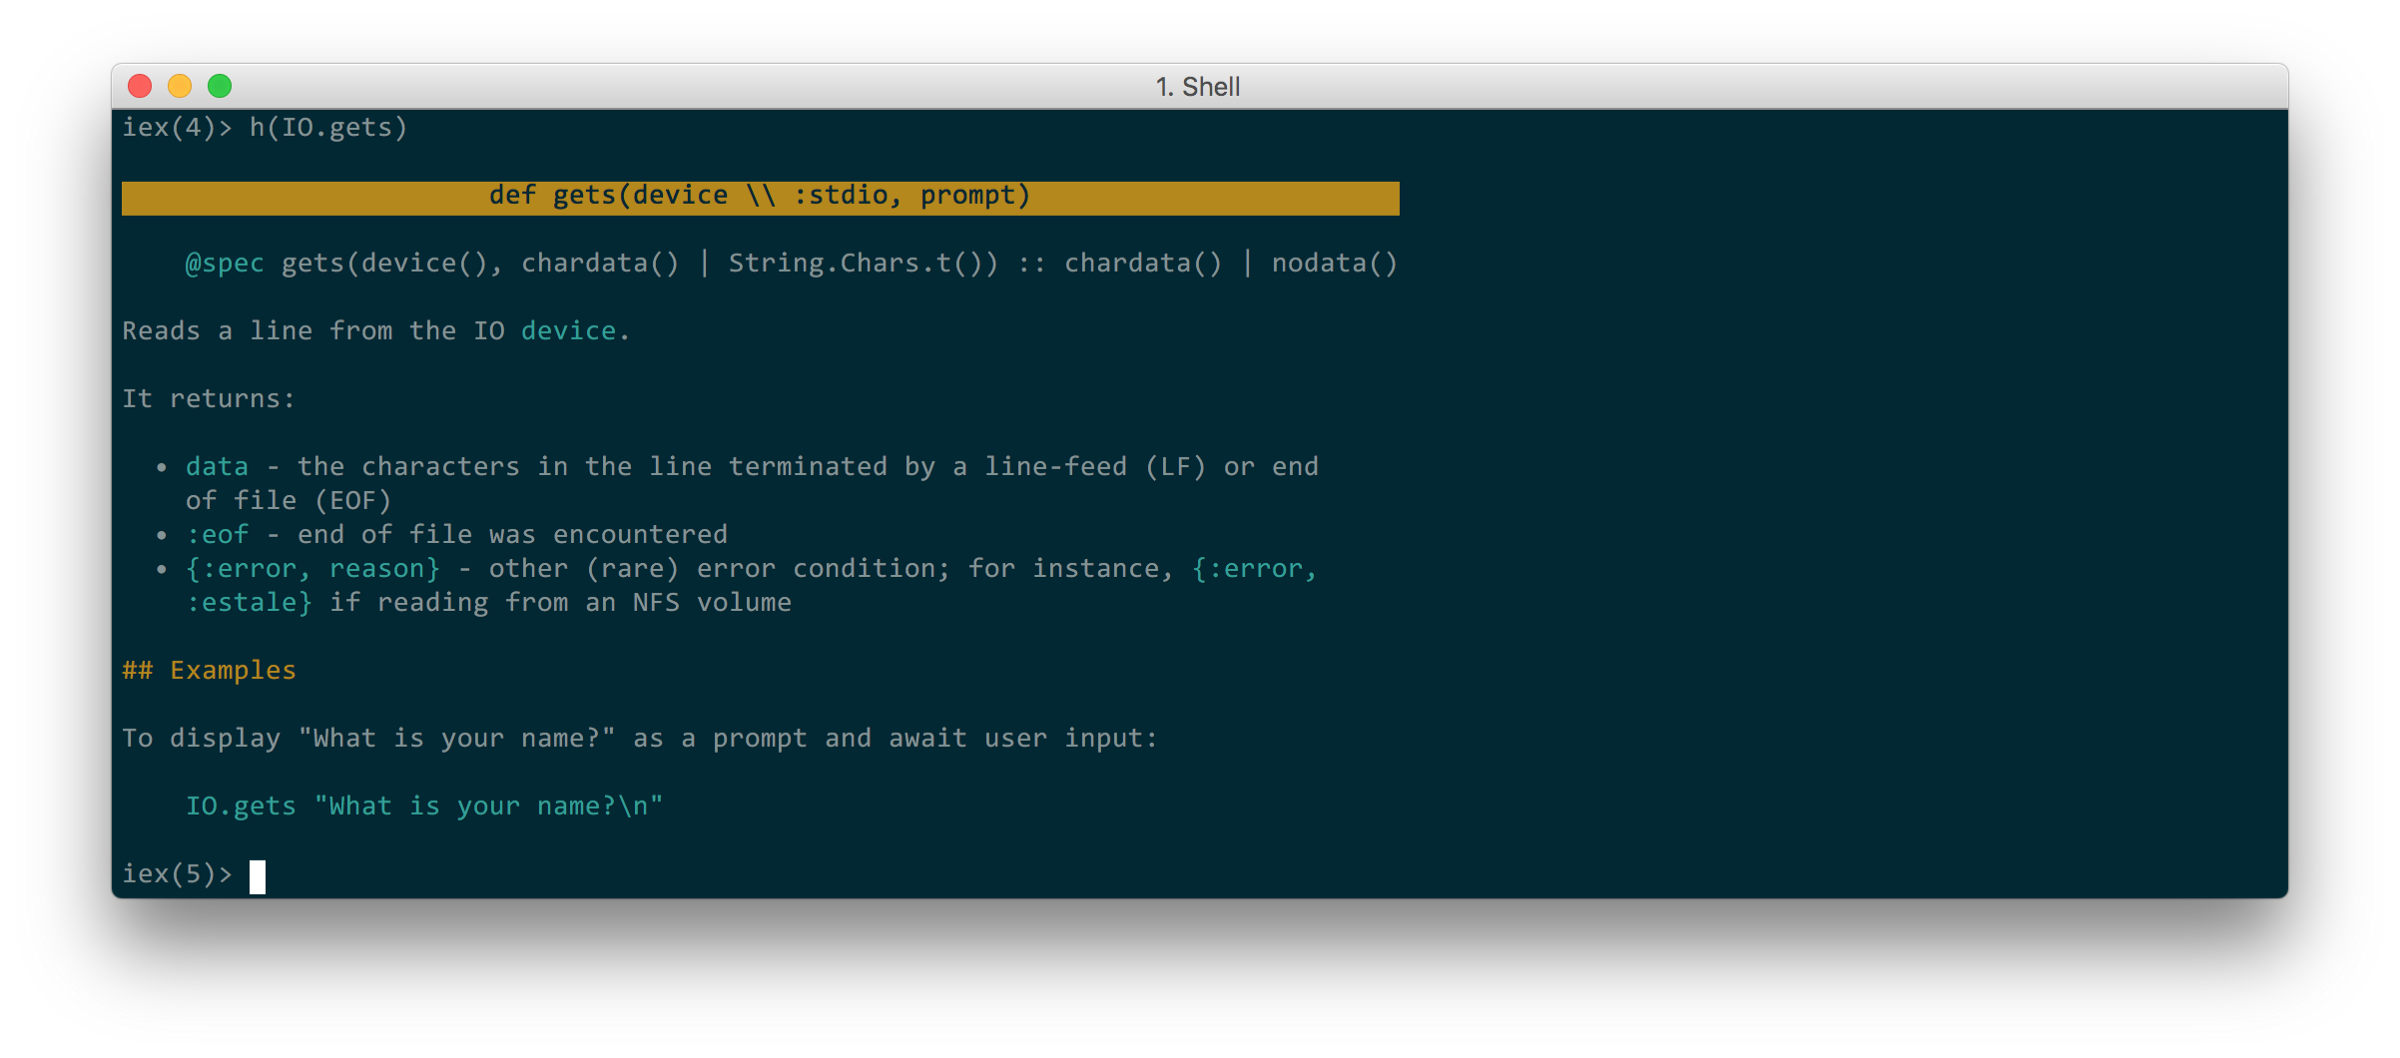Click "String.Chars.t()" in the spec
Viewport: 2400px width, 1058px height.
[862, 264]
